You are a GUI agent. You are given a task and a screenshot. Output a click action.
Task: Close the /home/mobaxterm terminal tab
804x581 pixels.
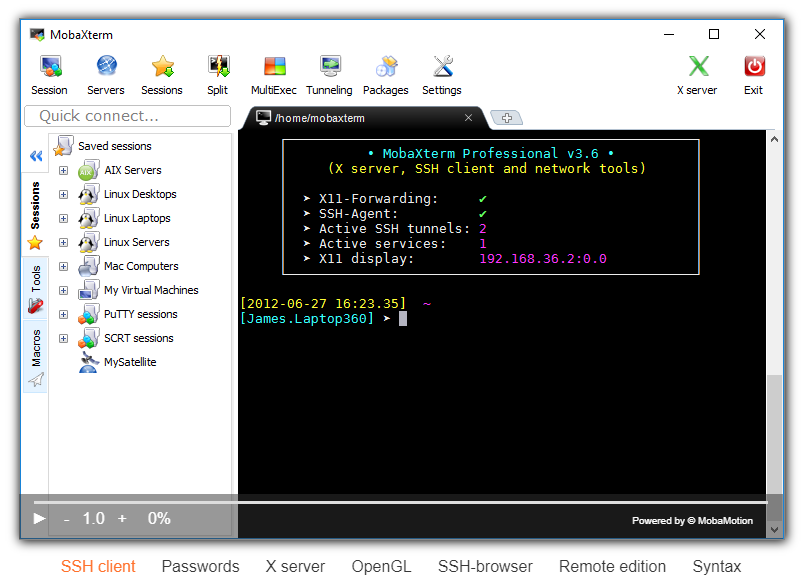[x=468, y=118]
